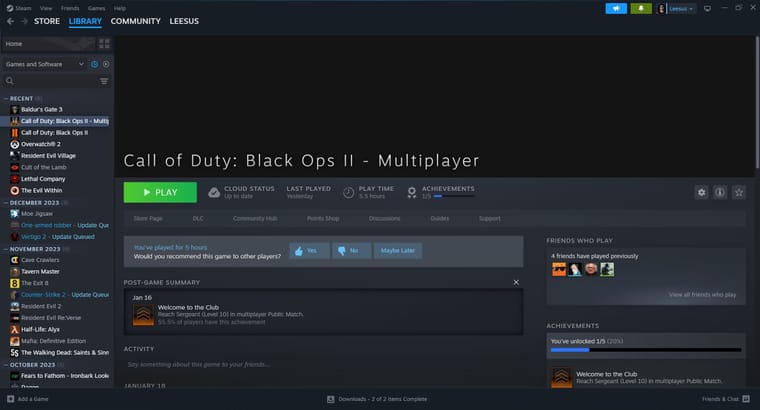Click the play time clock icon
Screen dimensions: 760x410
[348, 192]
